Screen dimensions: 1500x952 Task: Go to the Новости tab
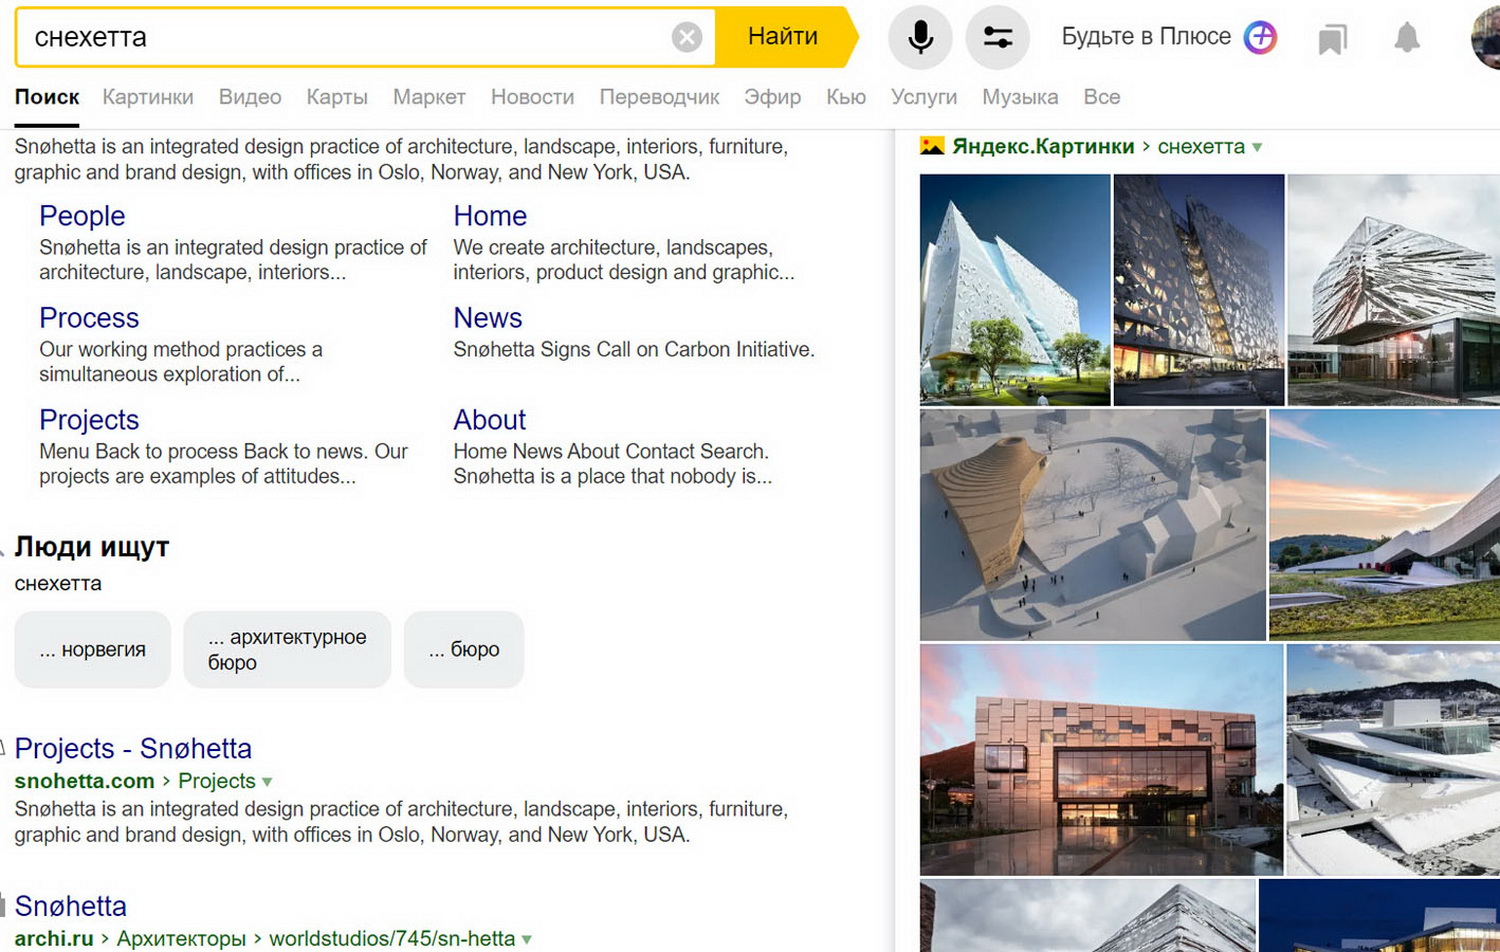(x=532, y=97)
